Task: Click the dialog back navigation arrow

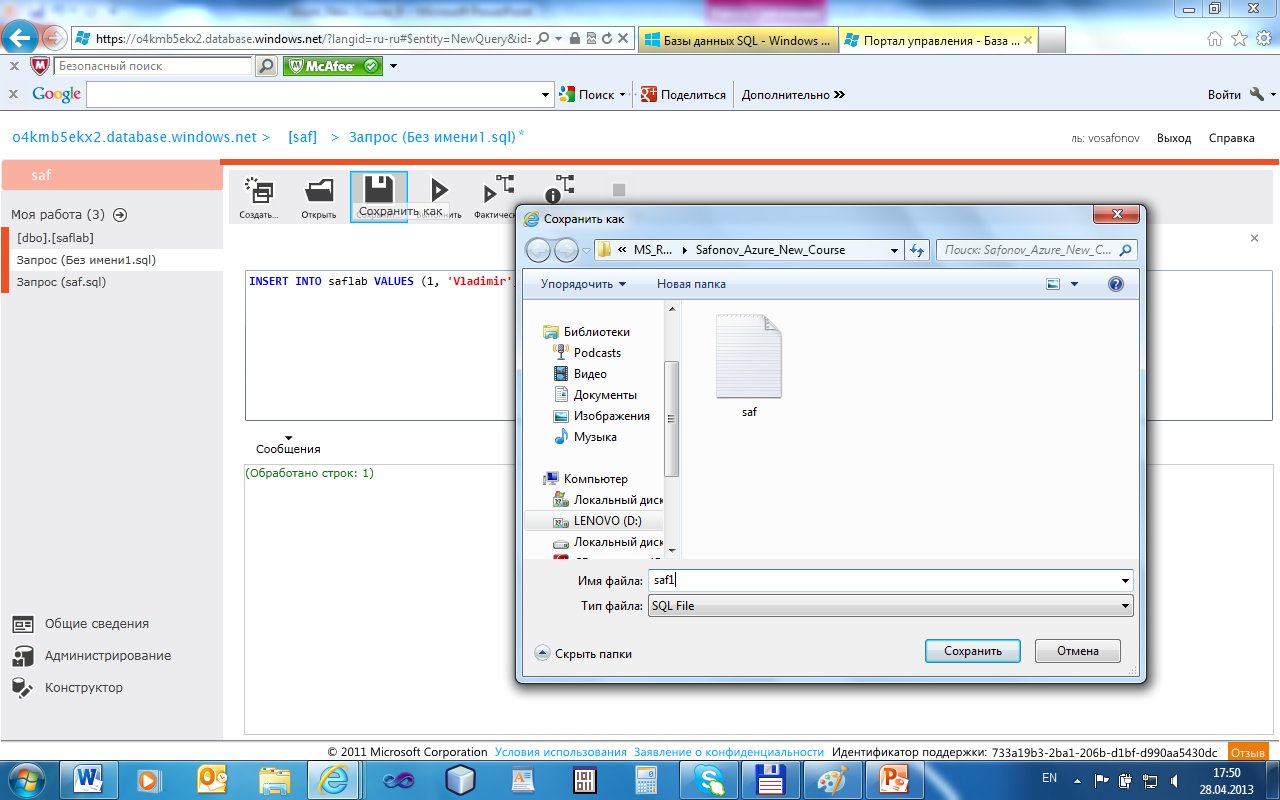Action: click(x=537, y=250)
